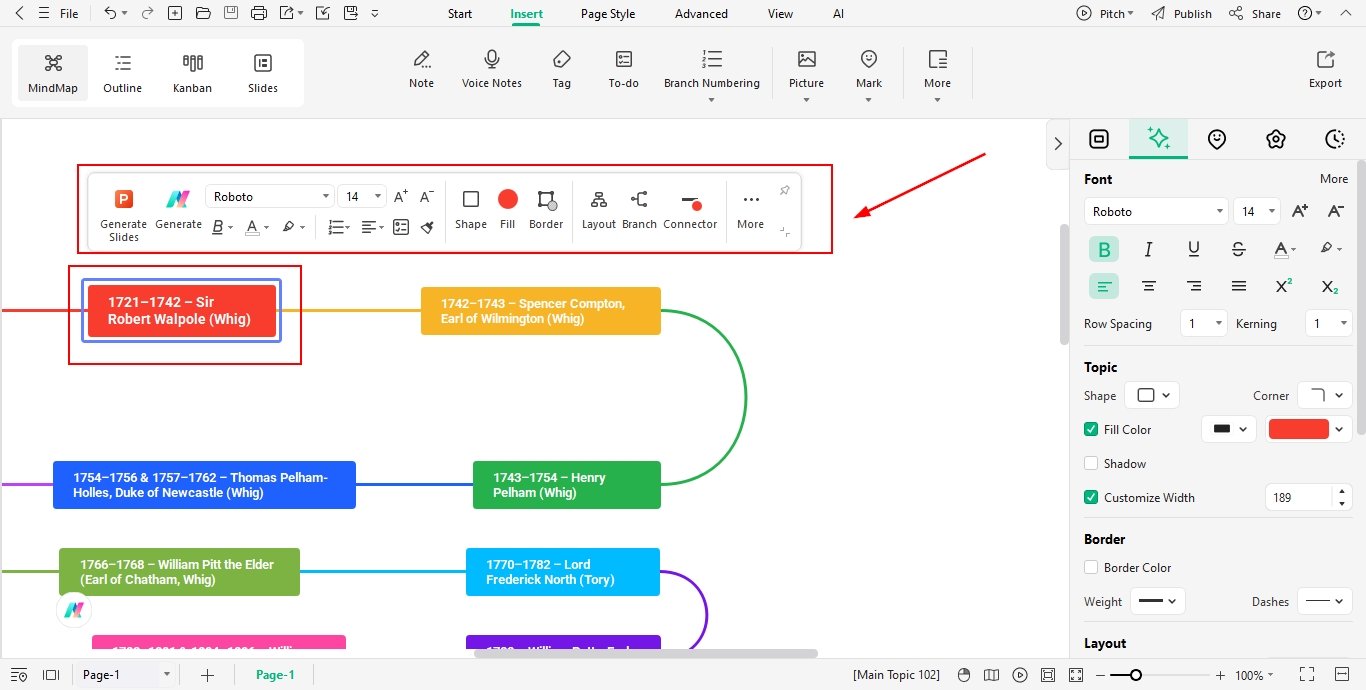
Task: Insert a To-do item
Action: click(624, 69)
